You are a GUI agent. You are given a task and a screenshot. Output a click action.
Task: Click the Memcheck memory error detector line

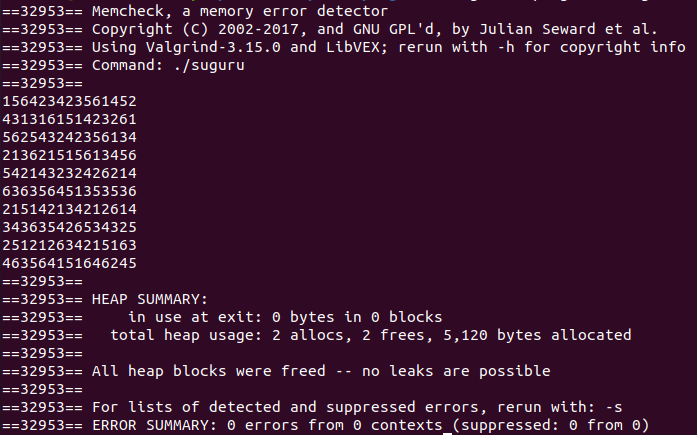click(195, 11)
